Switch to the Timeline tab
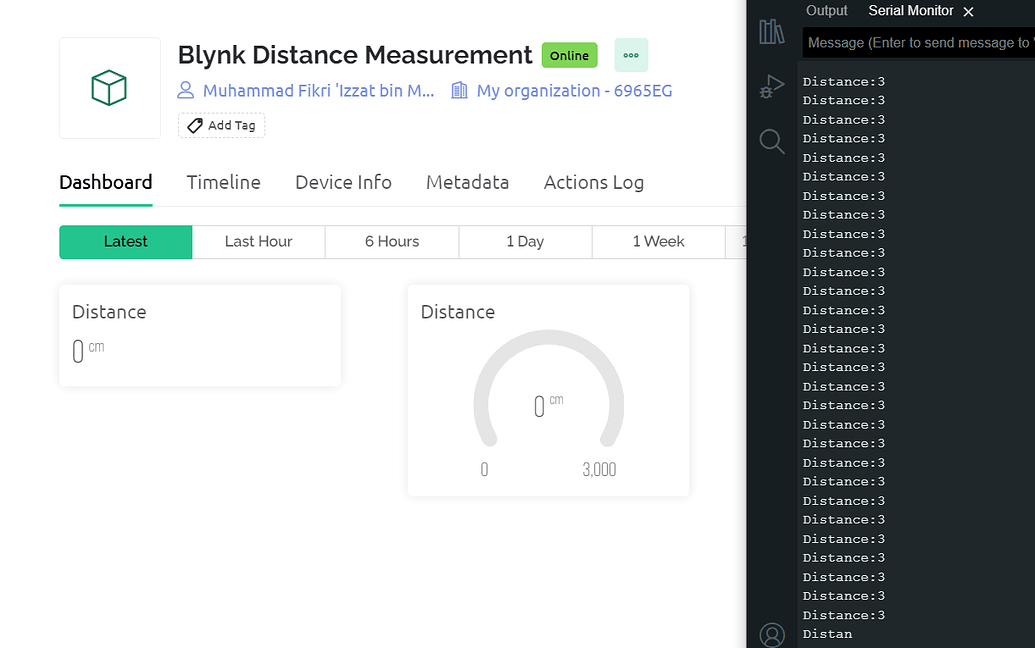Screen dimensions: 1035x648 coord(223,182)
